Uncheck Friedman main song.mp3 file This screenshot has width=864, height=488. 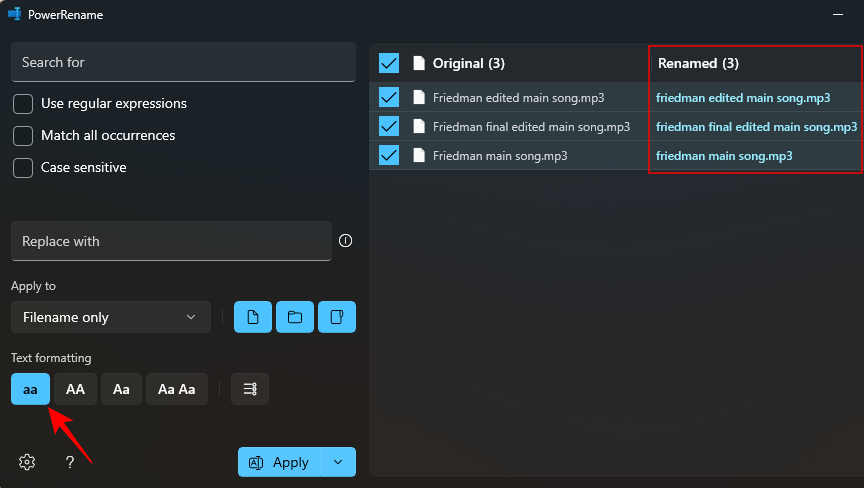point(389,155)
